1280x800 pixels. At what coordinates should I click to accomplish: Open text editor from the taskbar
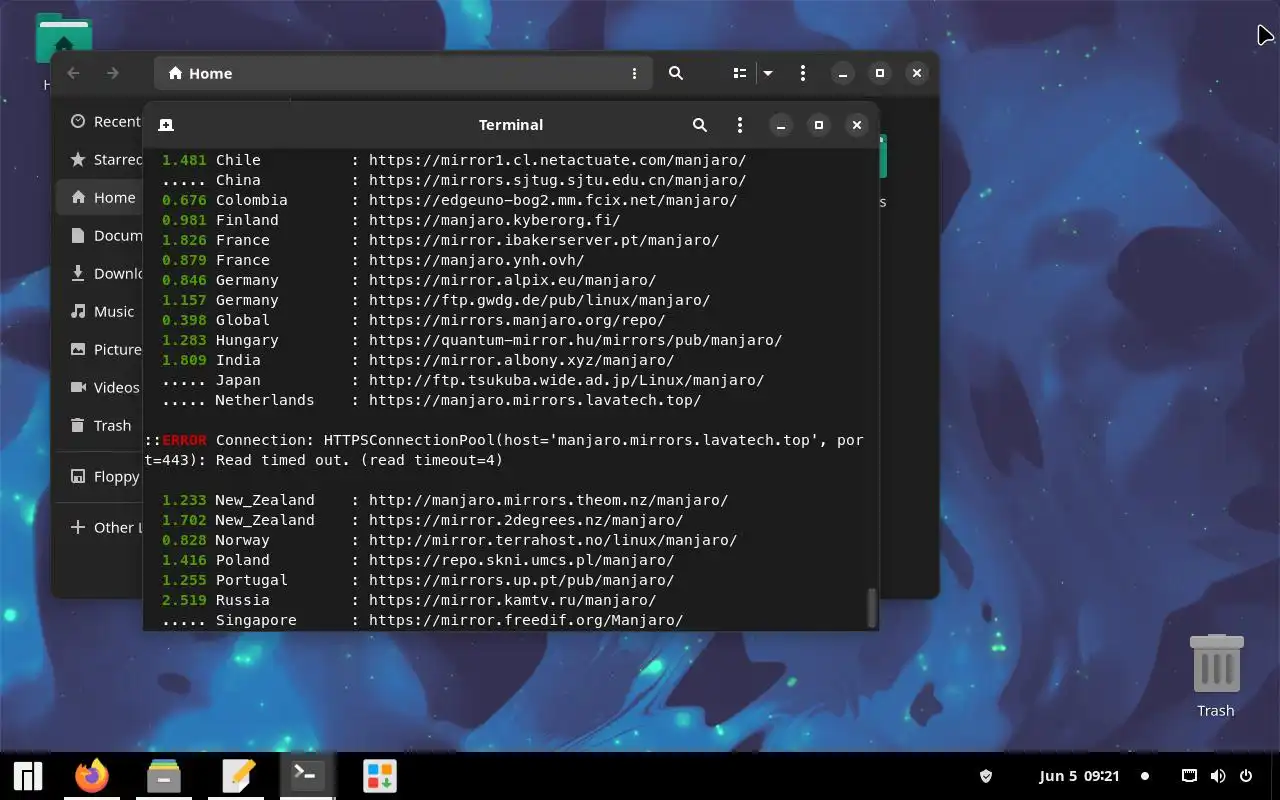pyautogui.click(x=237, y=776)
